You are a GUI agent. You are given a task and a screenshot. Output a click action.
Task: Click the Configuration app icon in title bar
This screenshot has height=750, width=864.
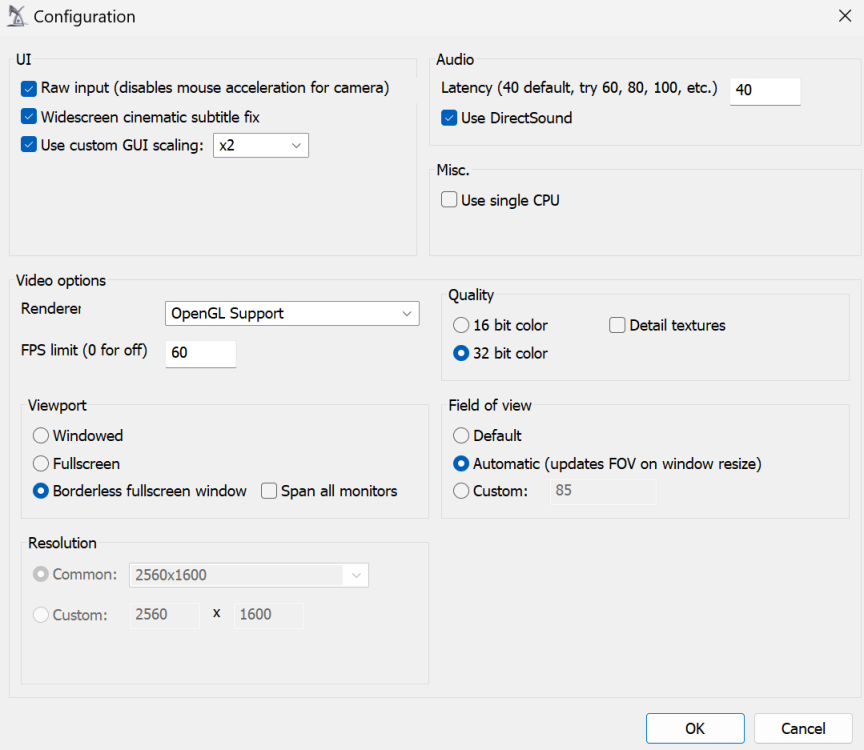(17, 17)
